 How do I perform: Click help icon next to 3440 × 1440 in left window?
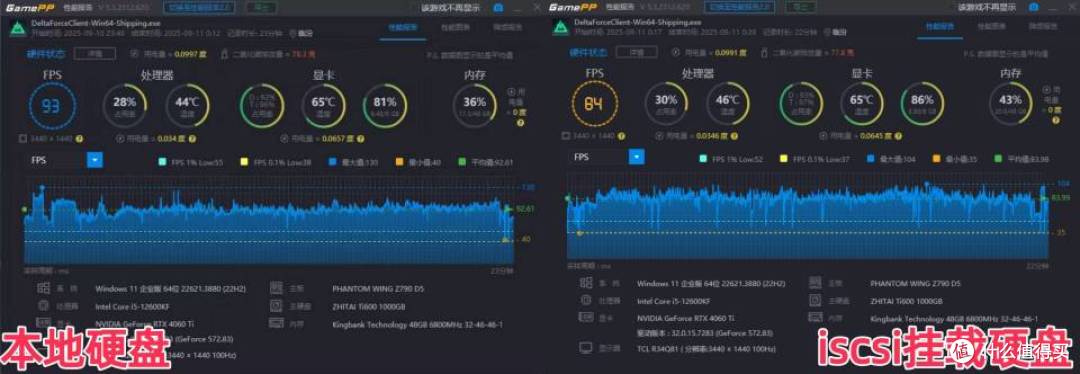tap(79, 138)
